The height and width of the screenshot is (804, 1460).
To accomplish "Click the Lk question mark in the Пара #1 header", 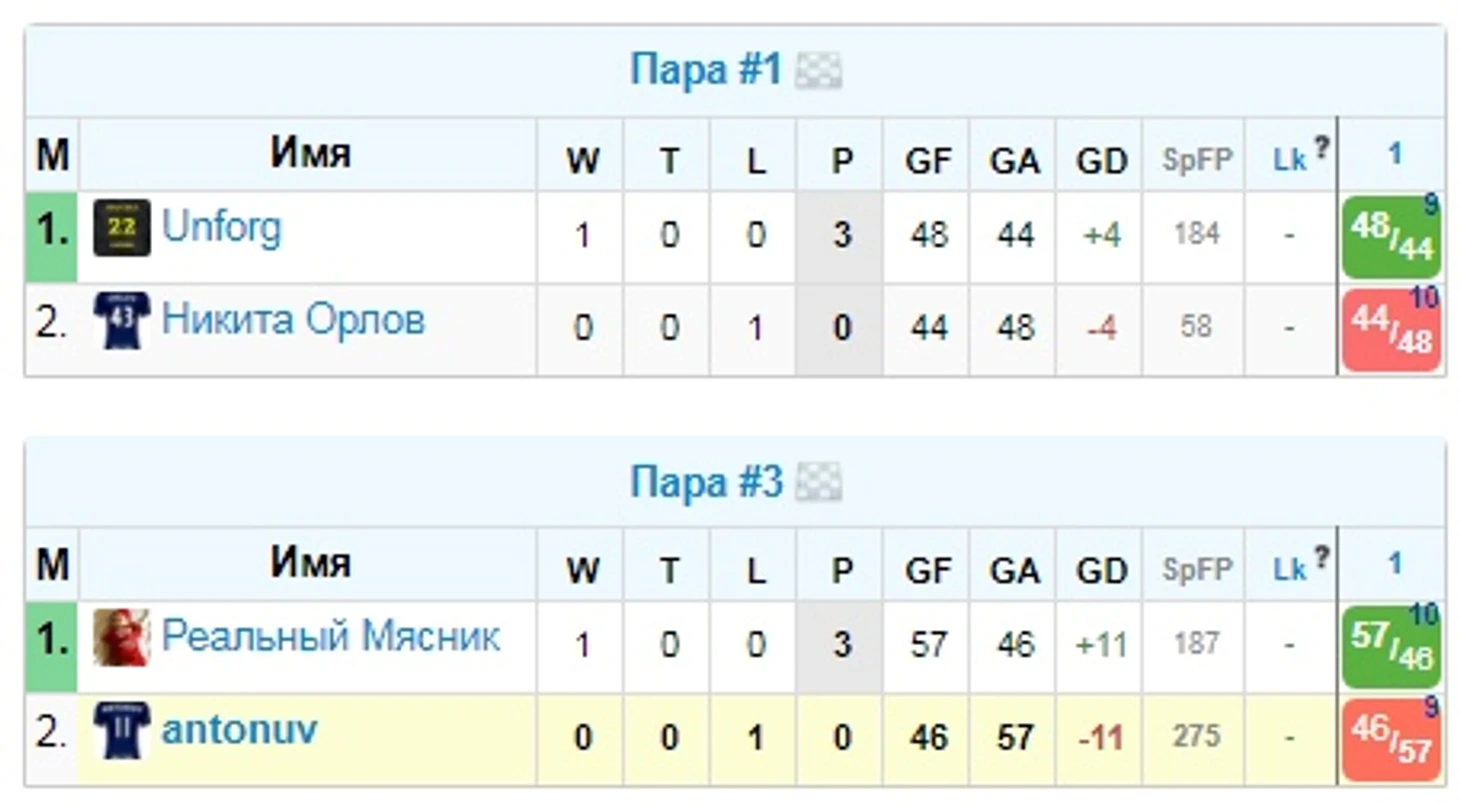I will click(1322, 148).
